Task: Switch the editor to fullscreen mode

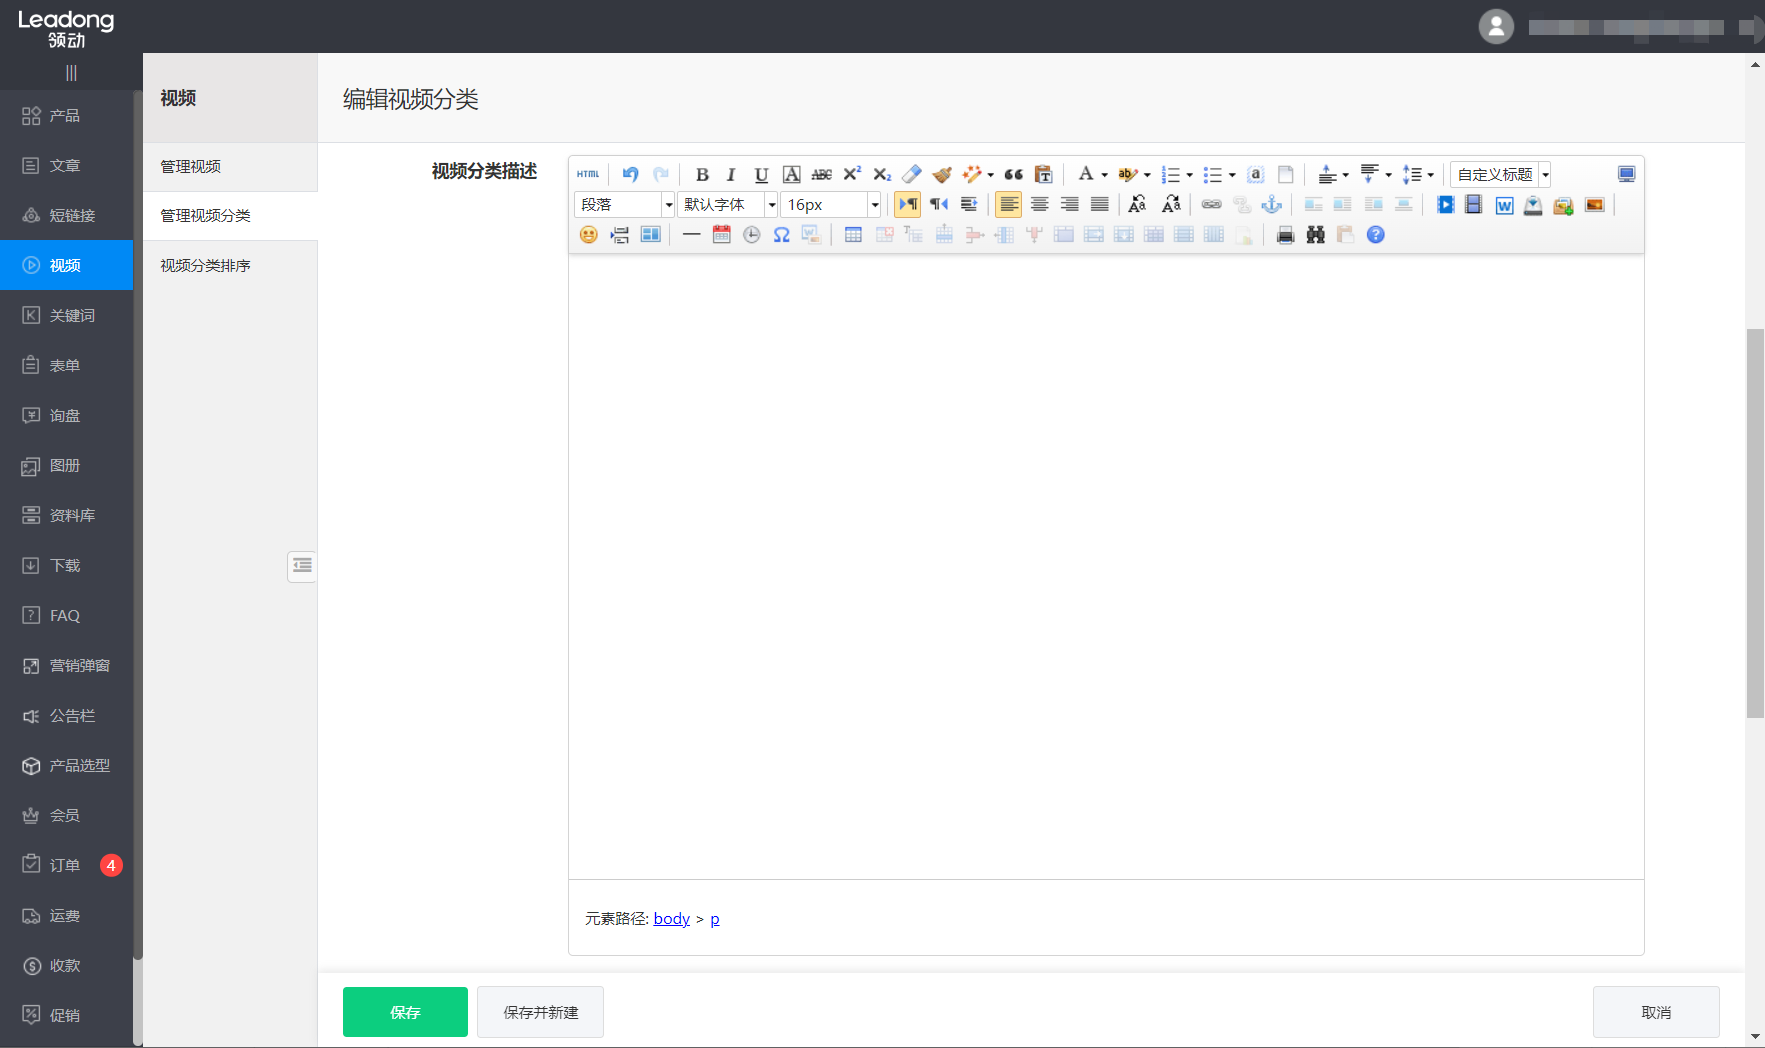Action: (1626, 172)
